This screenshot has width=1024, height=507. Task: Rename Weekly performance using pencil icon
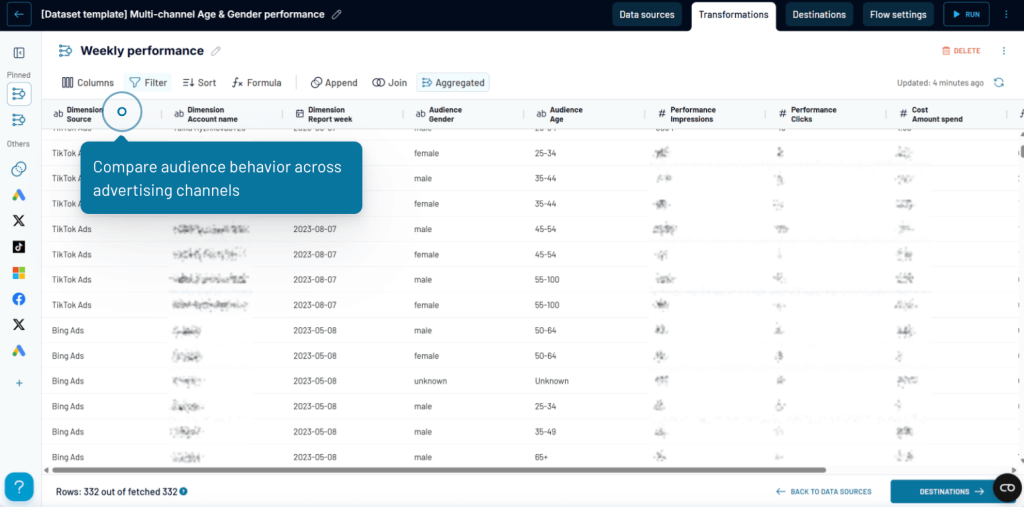(216, 51)
